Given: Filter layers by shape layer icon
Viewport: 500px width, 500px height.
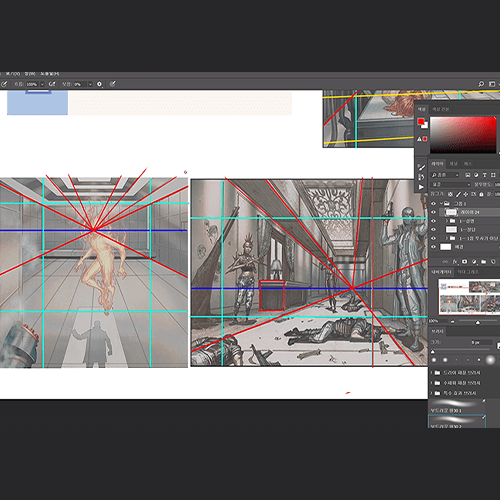Looking at the screenshot, I should (493, 175).
